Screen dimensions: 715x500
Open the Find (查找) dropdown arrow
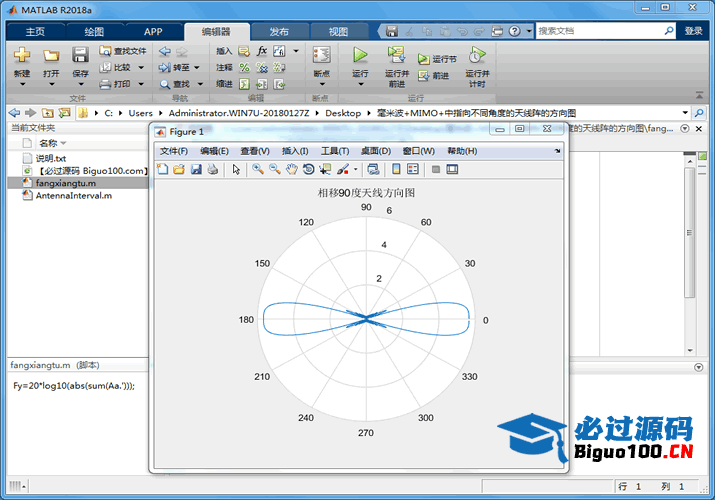pos(200,84)
